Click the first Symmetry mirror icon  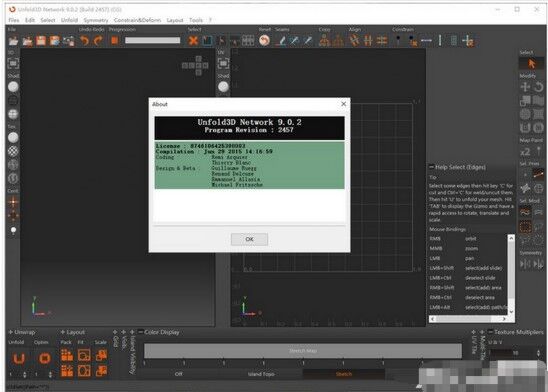point(525,264)
